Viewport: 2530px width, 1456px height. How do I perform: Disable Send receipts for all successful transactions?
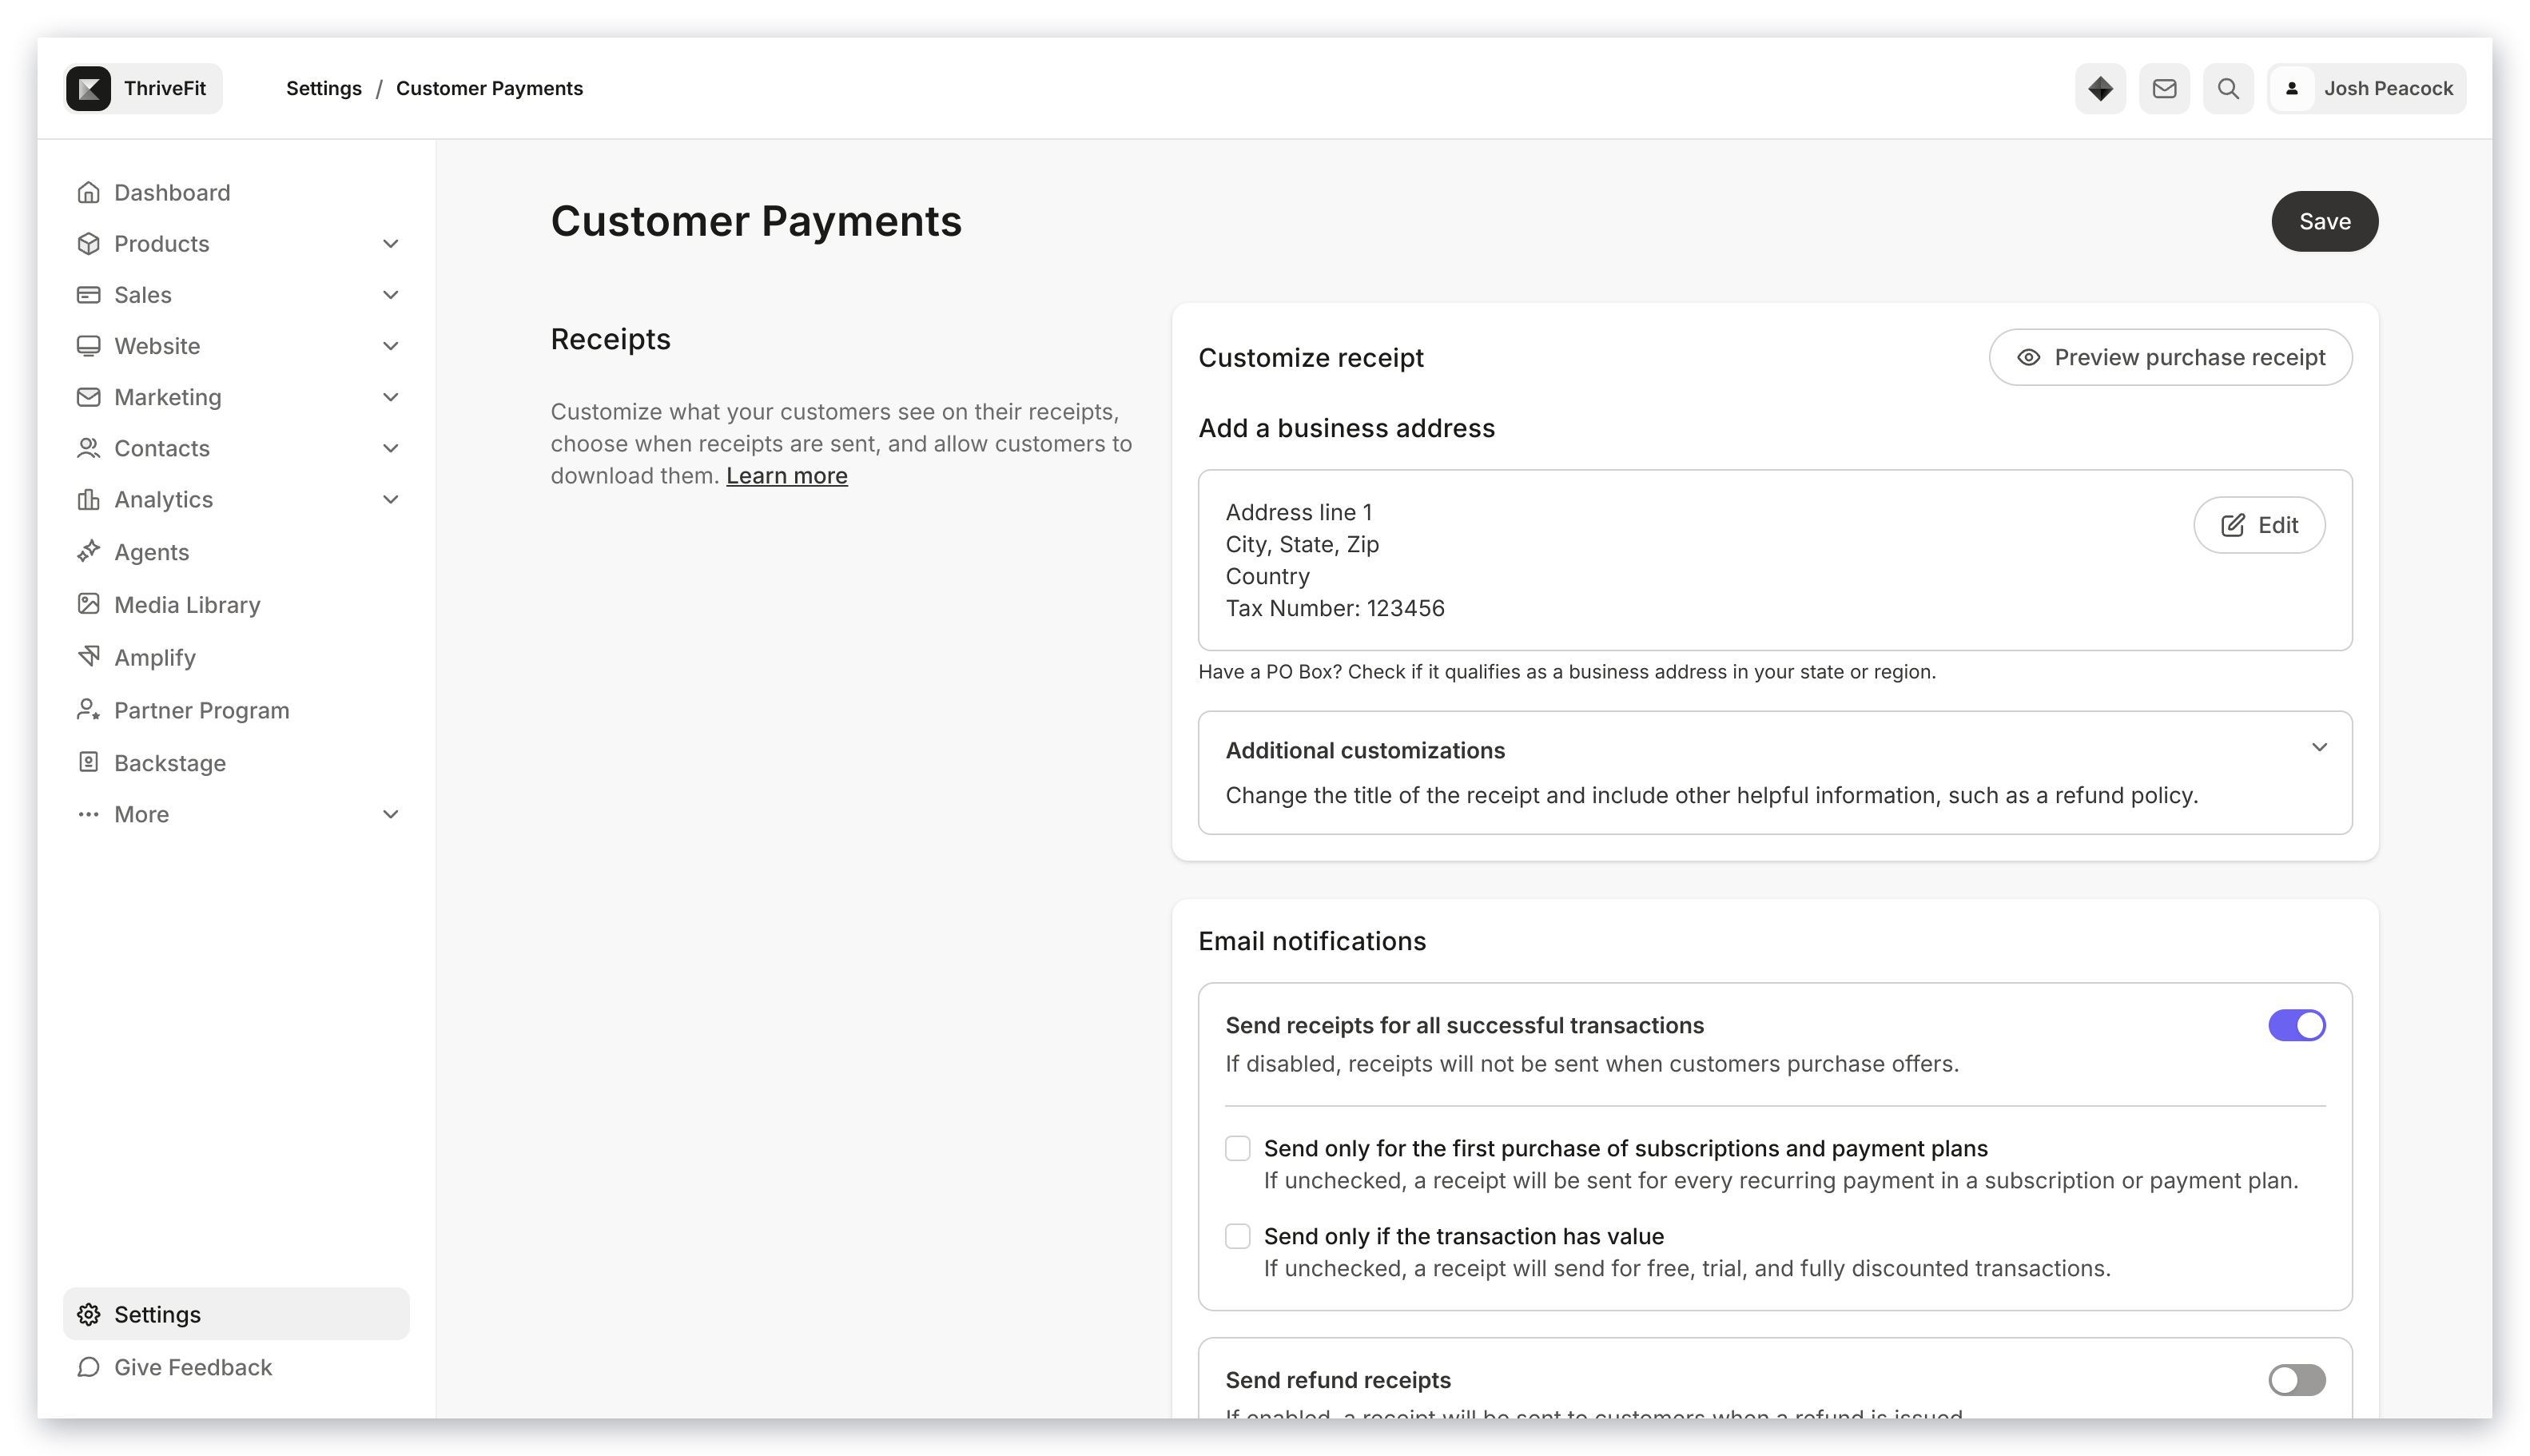pos(2296,1025)
